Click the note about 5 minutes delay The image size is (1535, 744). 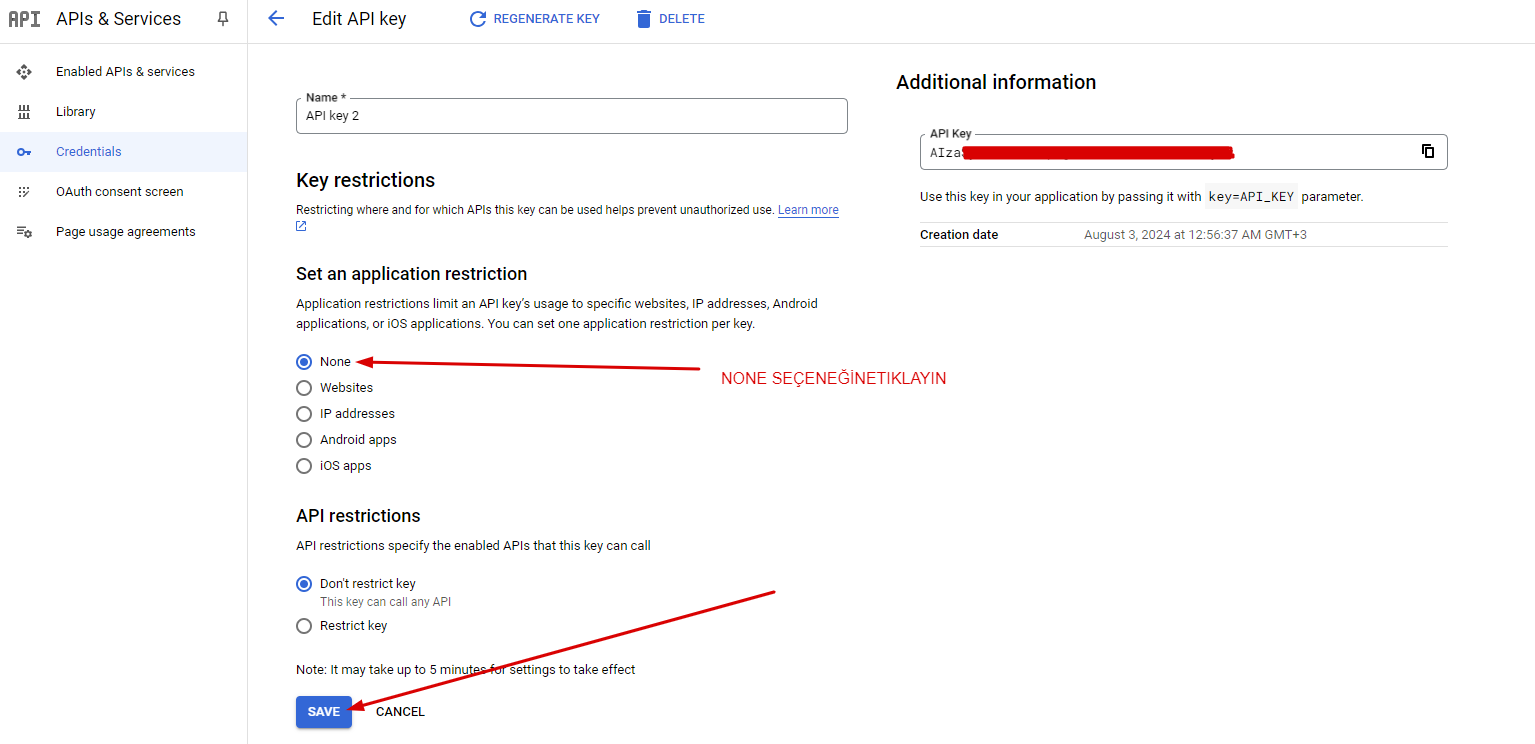(466, 670)
